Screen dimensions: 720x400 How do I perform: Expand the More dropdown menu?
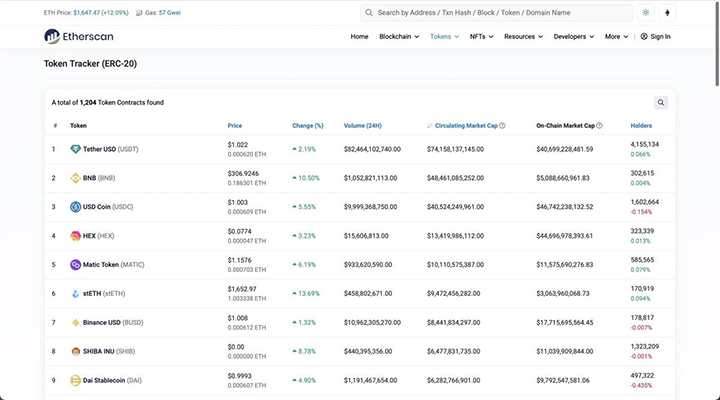616,37
